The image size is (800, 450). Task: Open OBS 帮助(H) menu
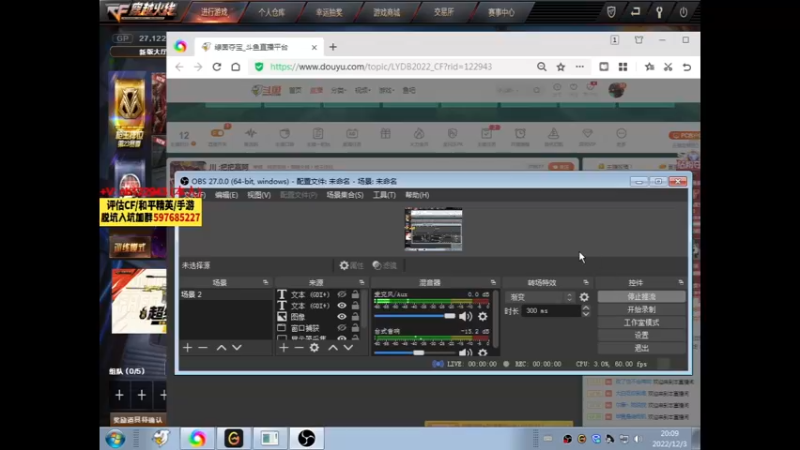[x=417, y=195]
